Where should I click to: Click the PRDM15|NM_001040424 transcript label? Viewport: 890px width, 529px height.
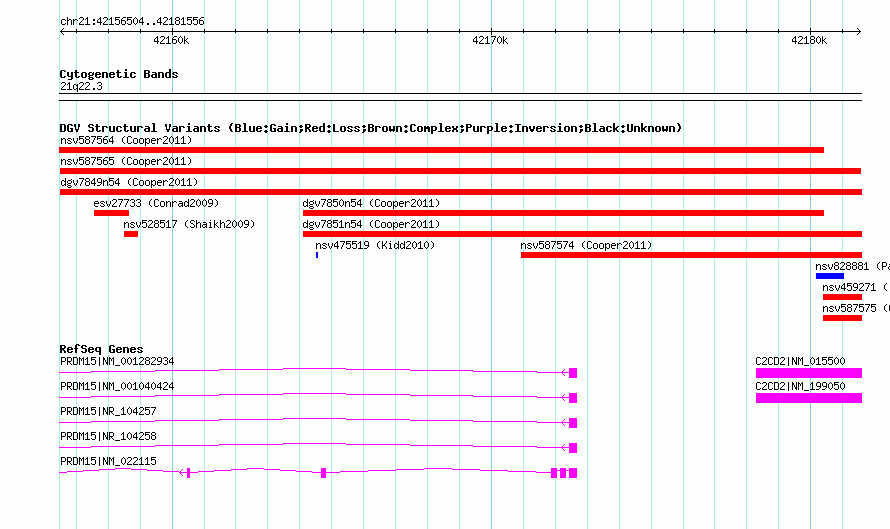117,387
